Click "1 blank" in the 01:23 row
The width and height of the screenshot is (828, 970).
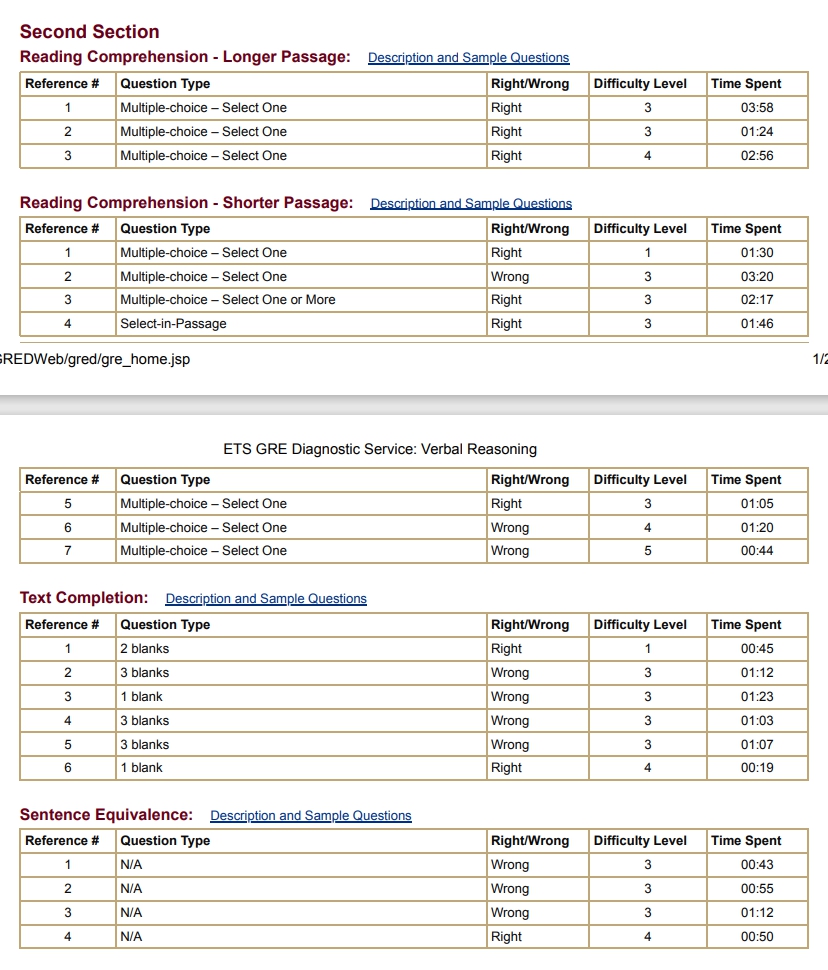pyautogui.click(x=142, y=697)
